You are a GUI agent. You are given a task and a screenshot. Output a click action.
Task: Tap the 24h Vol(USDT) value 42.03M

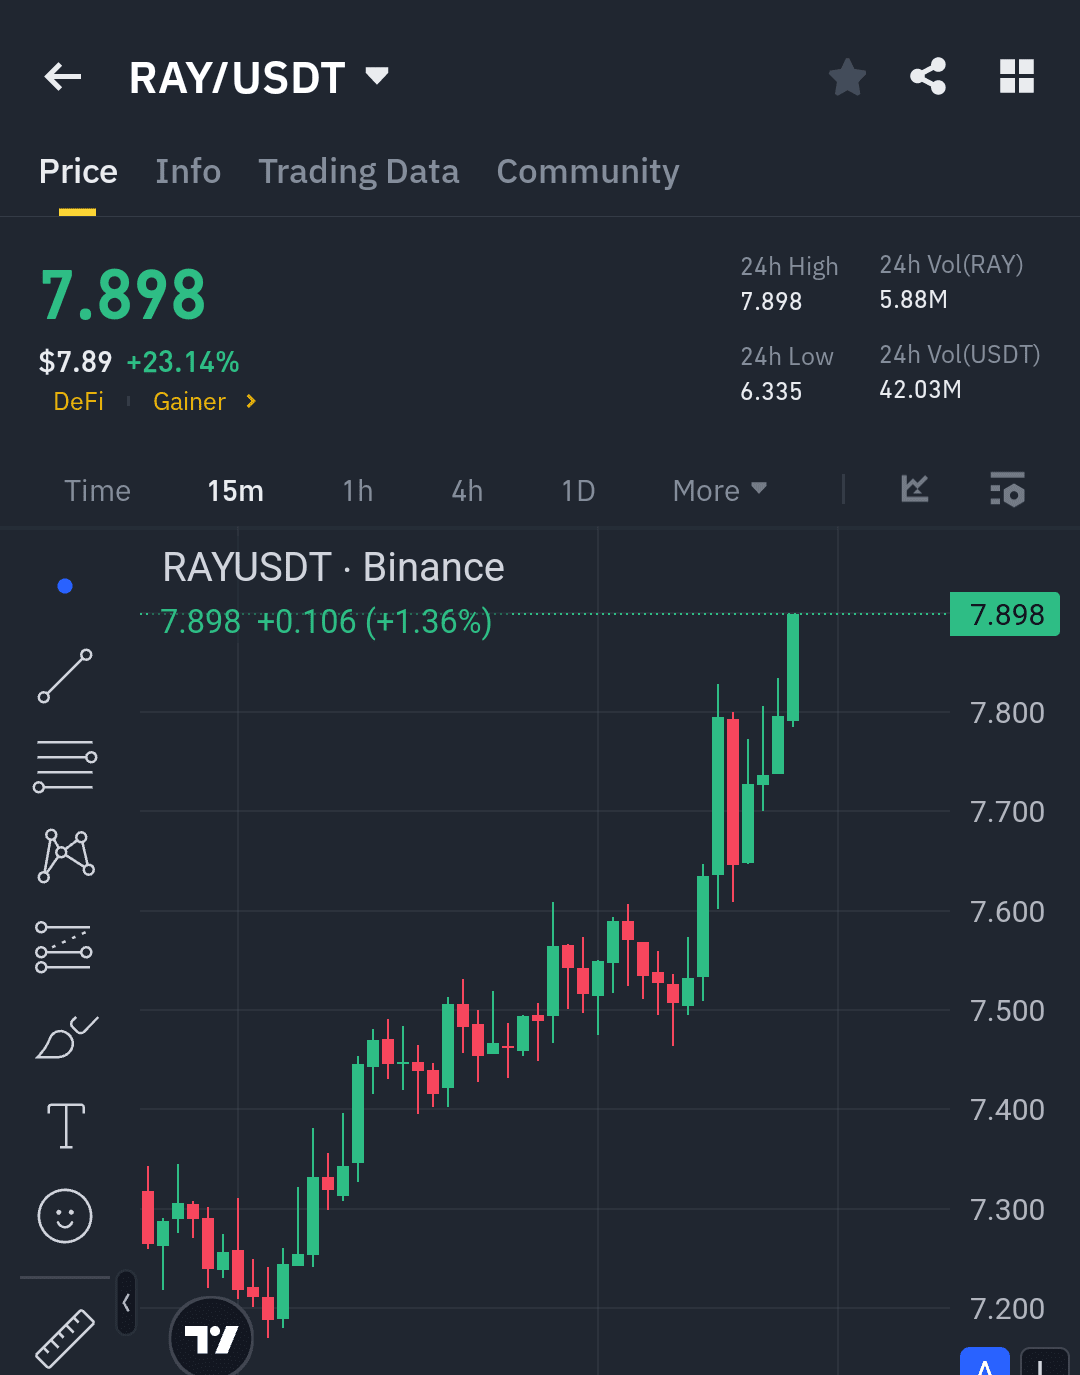(x=920, y=389)
